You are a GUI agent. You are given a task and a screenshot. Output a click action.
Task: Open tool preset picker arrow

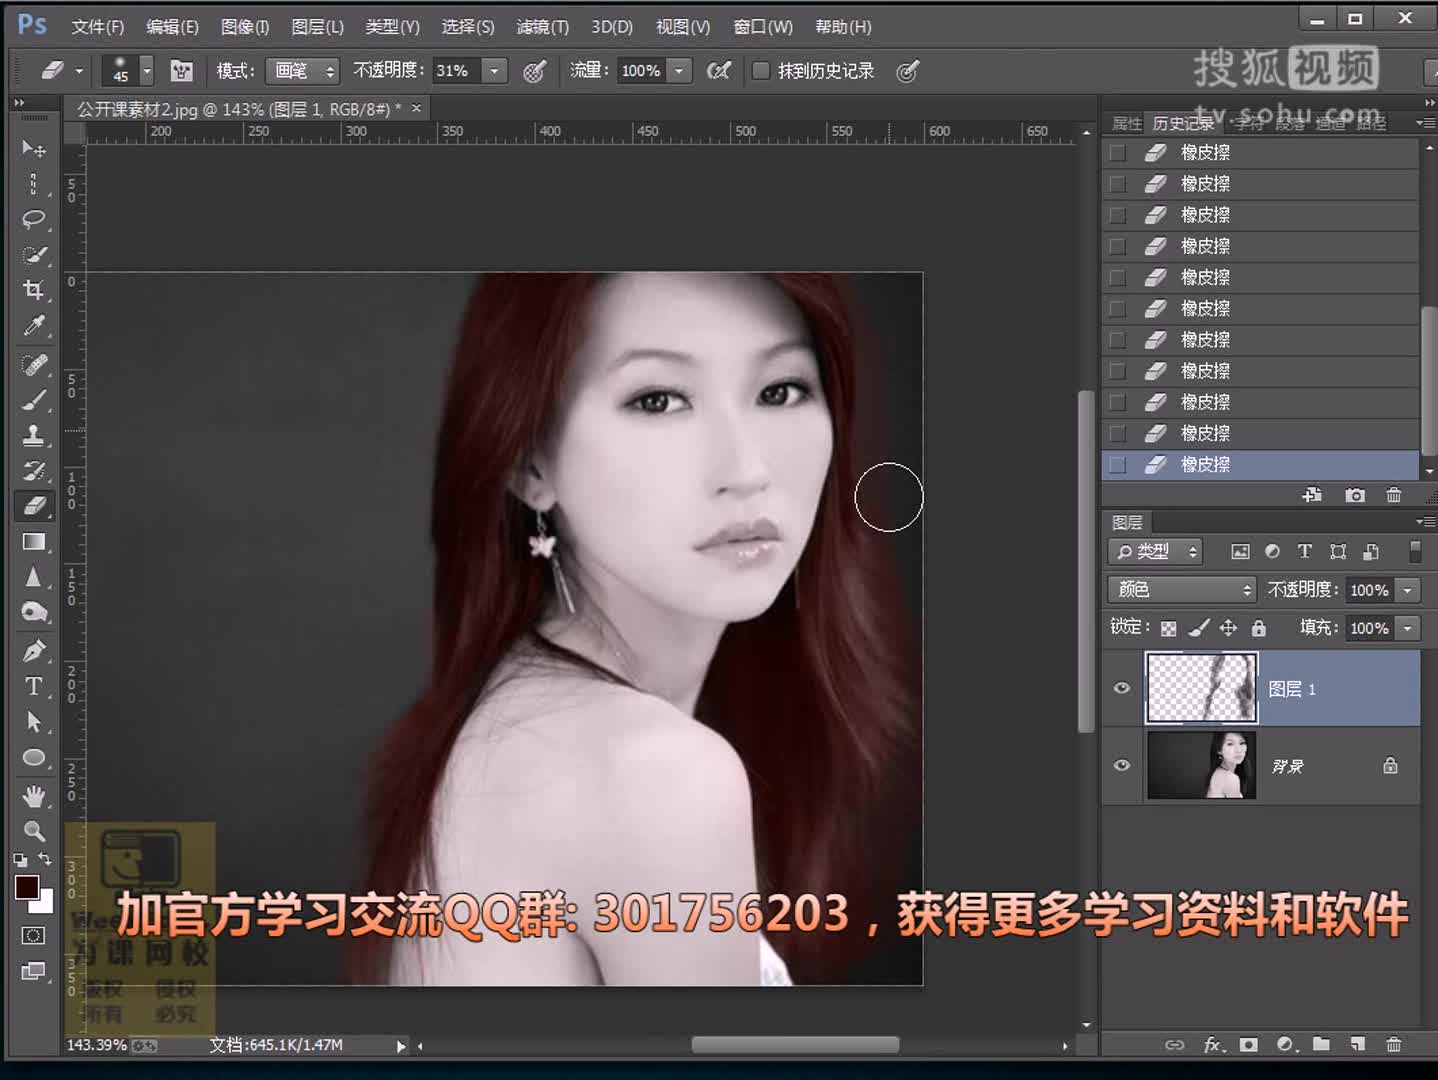(x=79, y=71)
